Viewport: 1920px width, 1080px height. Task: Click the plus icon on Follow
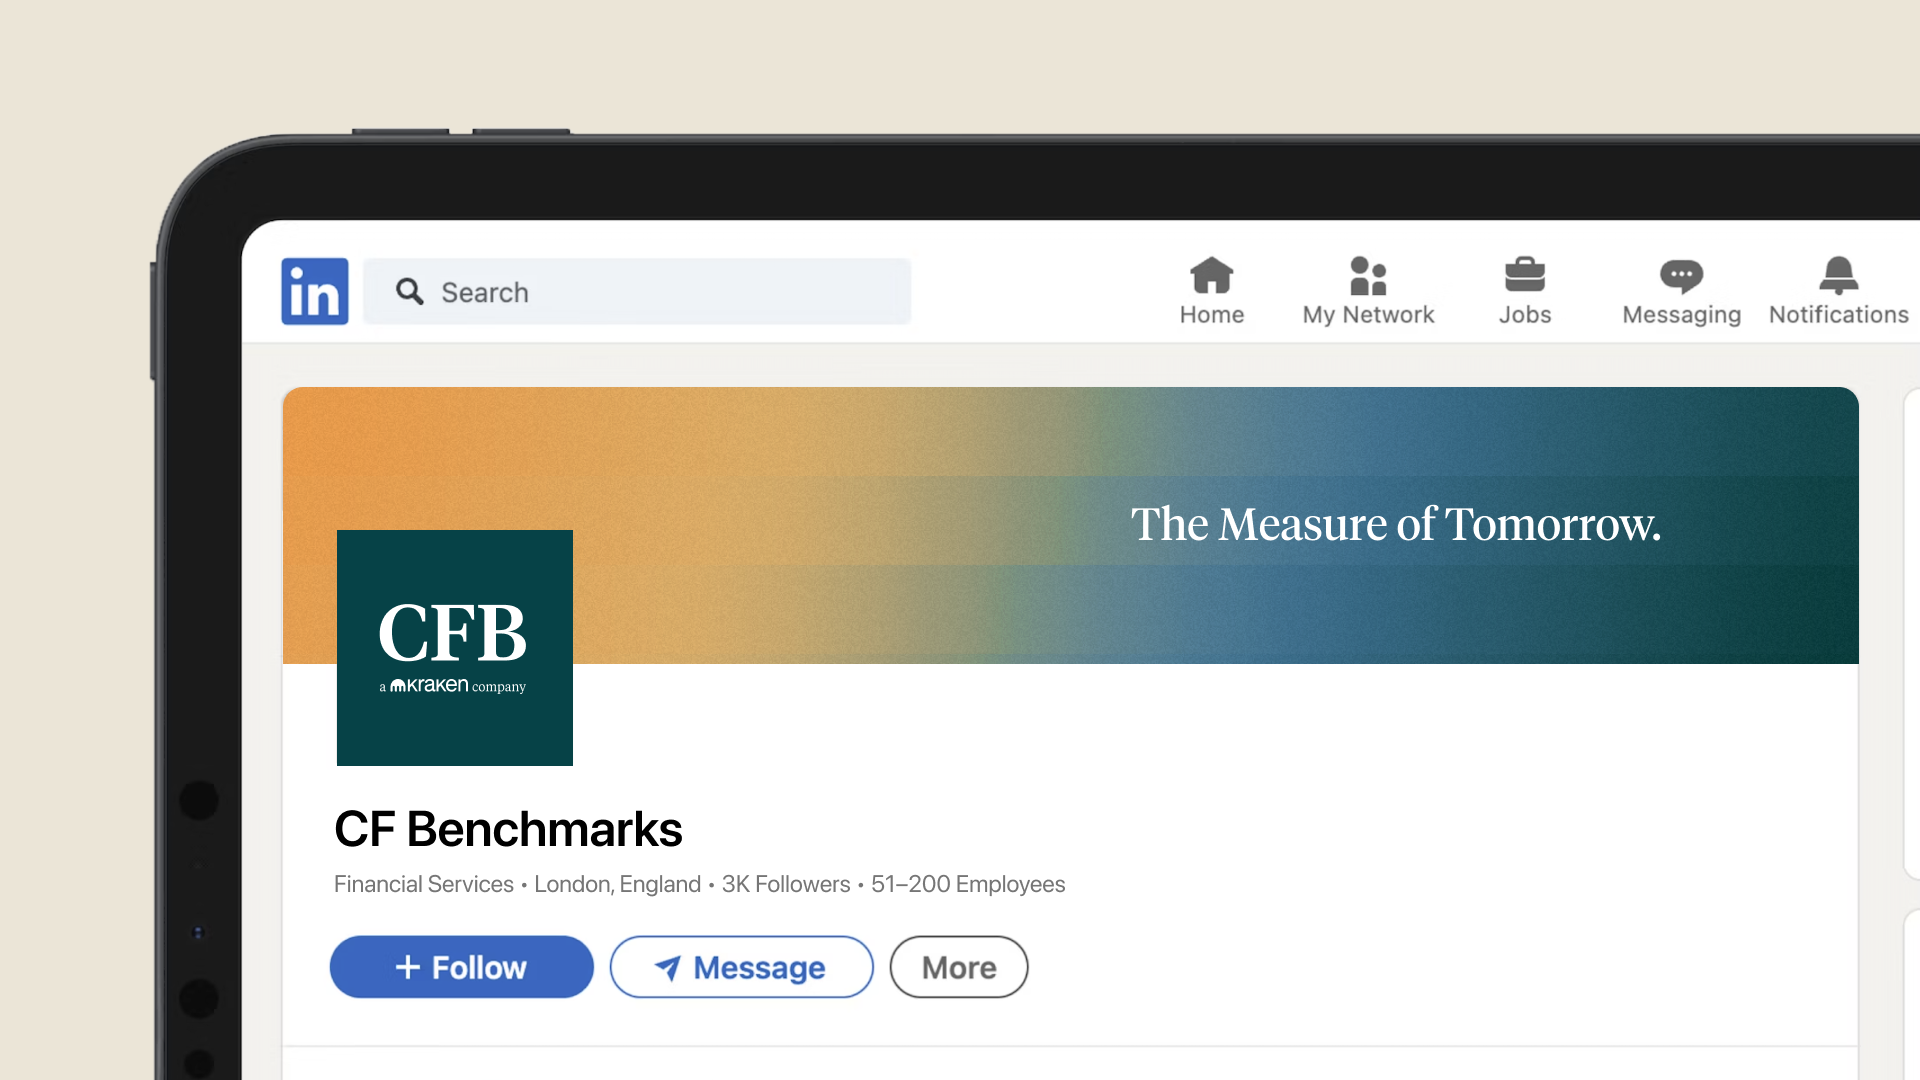(407, 966)
